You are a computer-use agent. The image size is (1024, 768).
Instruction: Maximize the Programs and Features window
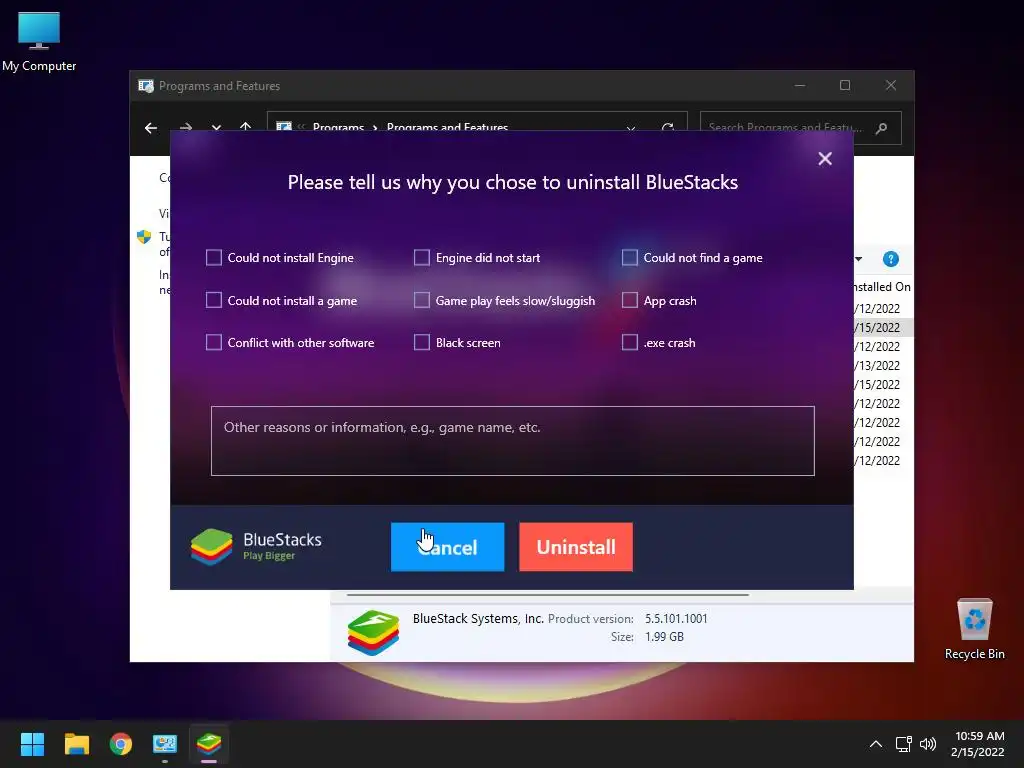845,86
